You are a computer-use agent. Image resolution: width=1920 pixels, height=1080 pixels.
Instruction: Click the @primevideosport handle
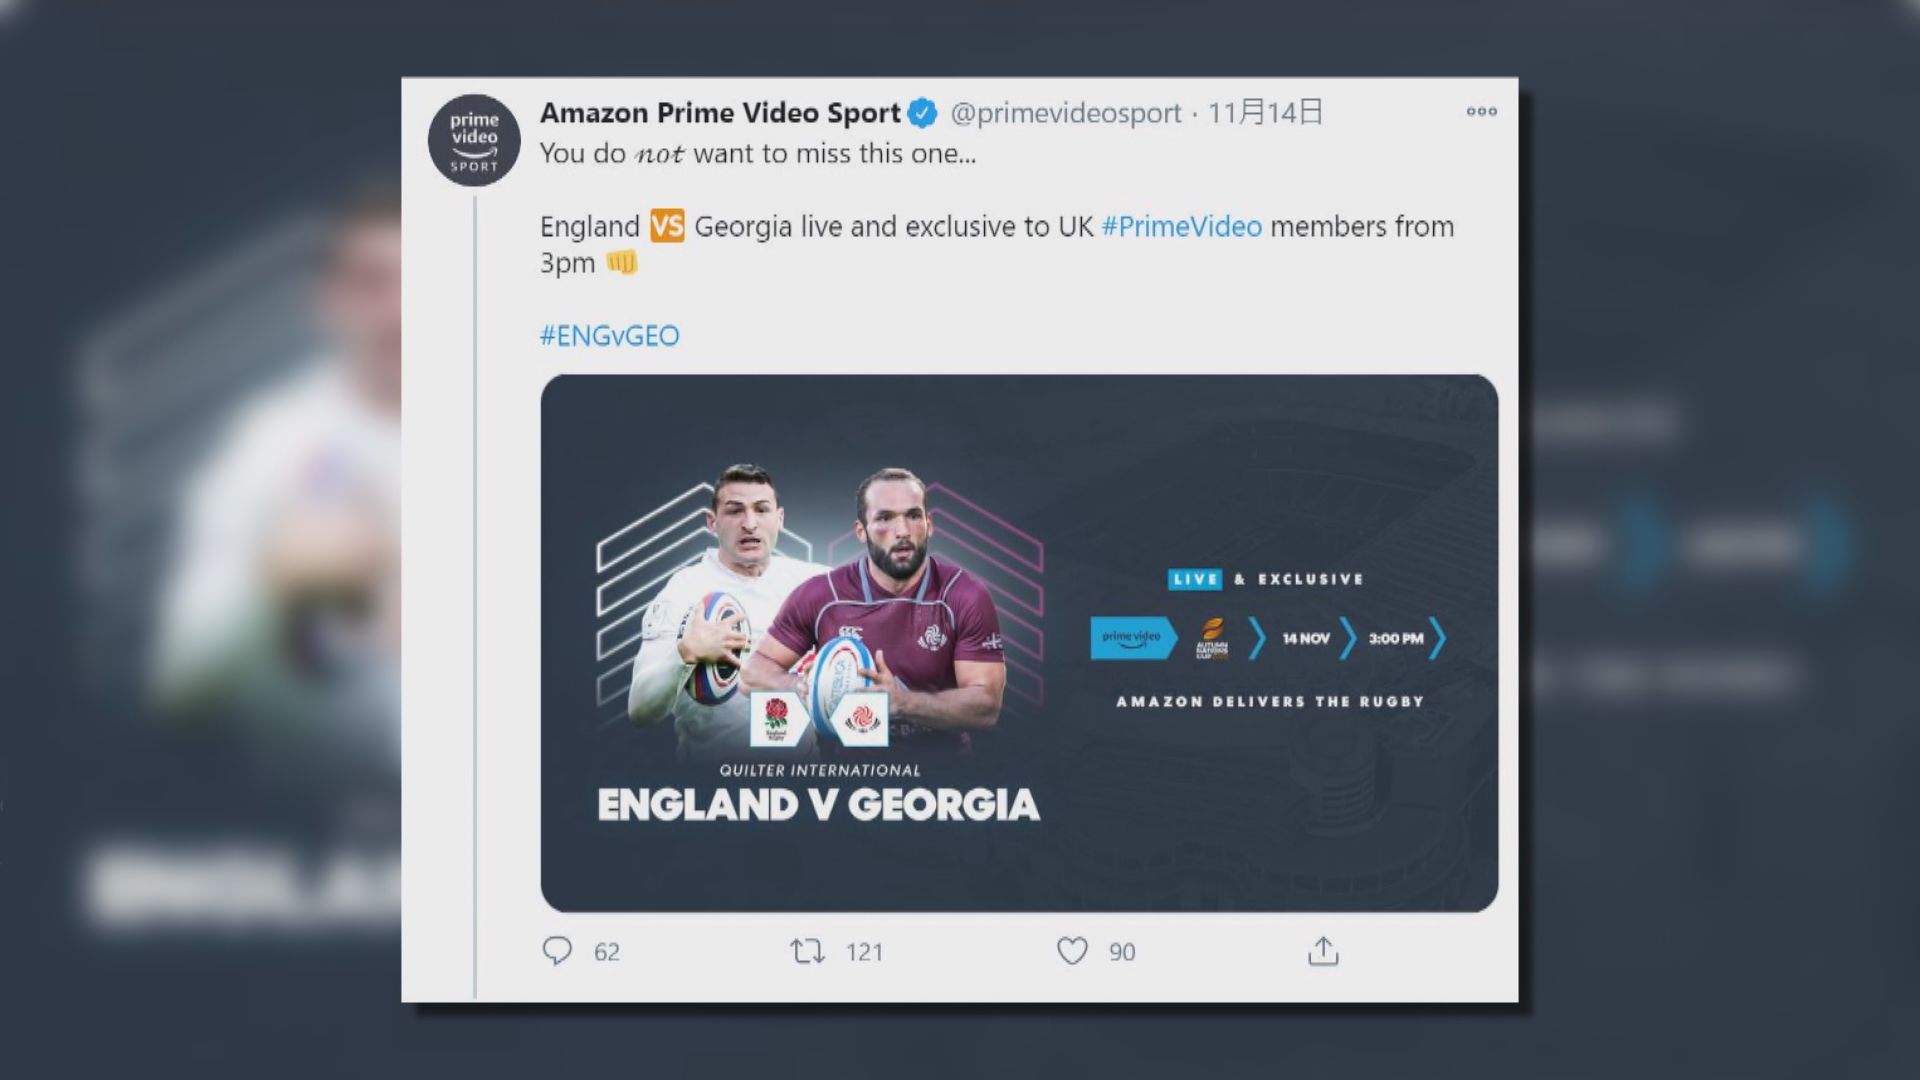point(1065,113)
